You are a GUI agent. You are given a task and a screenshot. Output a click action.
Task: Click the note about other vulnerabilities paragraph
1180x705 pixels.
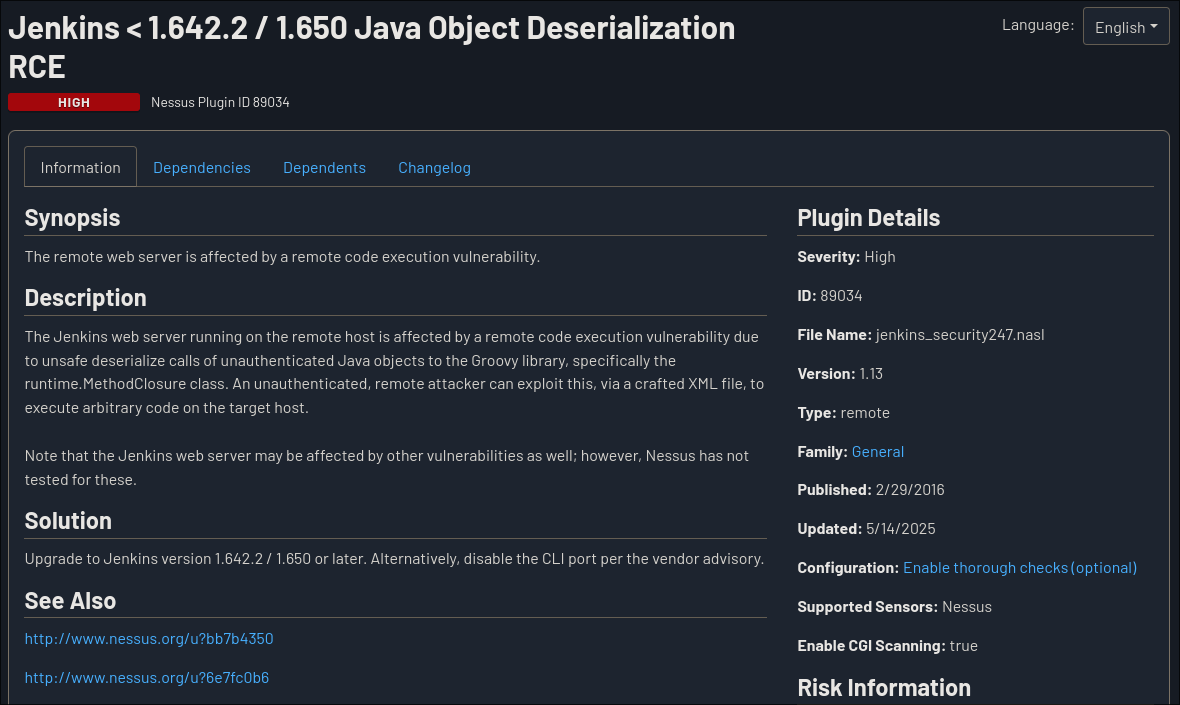tap(387, 467)
